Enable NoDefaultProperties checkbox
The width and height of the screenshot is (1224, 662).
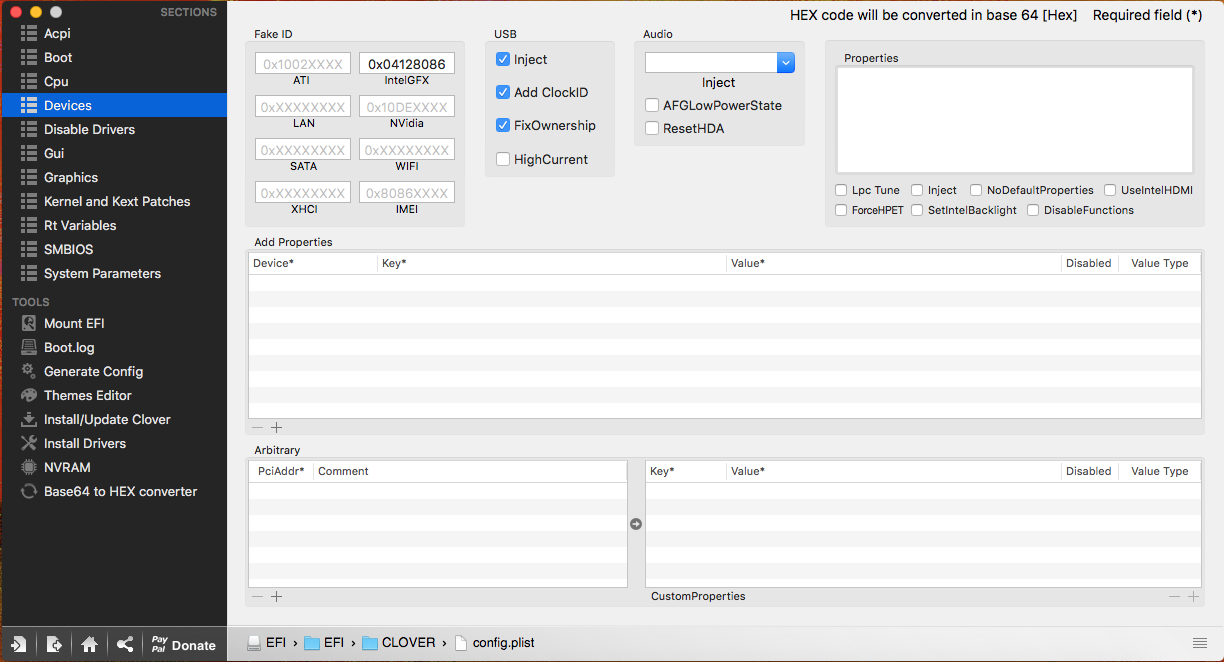(x=976, y=190)
